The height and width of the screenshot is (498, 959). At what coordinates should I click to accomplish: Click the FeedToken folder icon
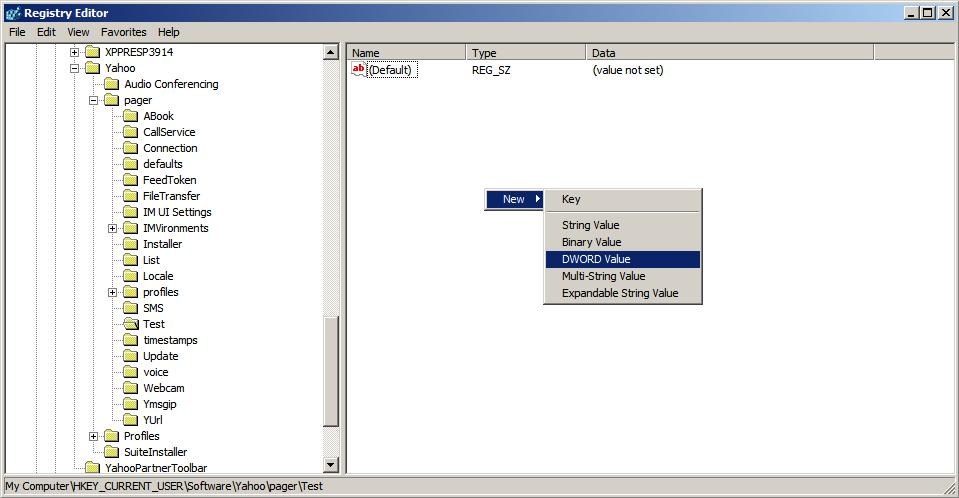pyautogui.click(x=130, y=180)
